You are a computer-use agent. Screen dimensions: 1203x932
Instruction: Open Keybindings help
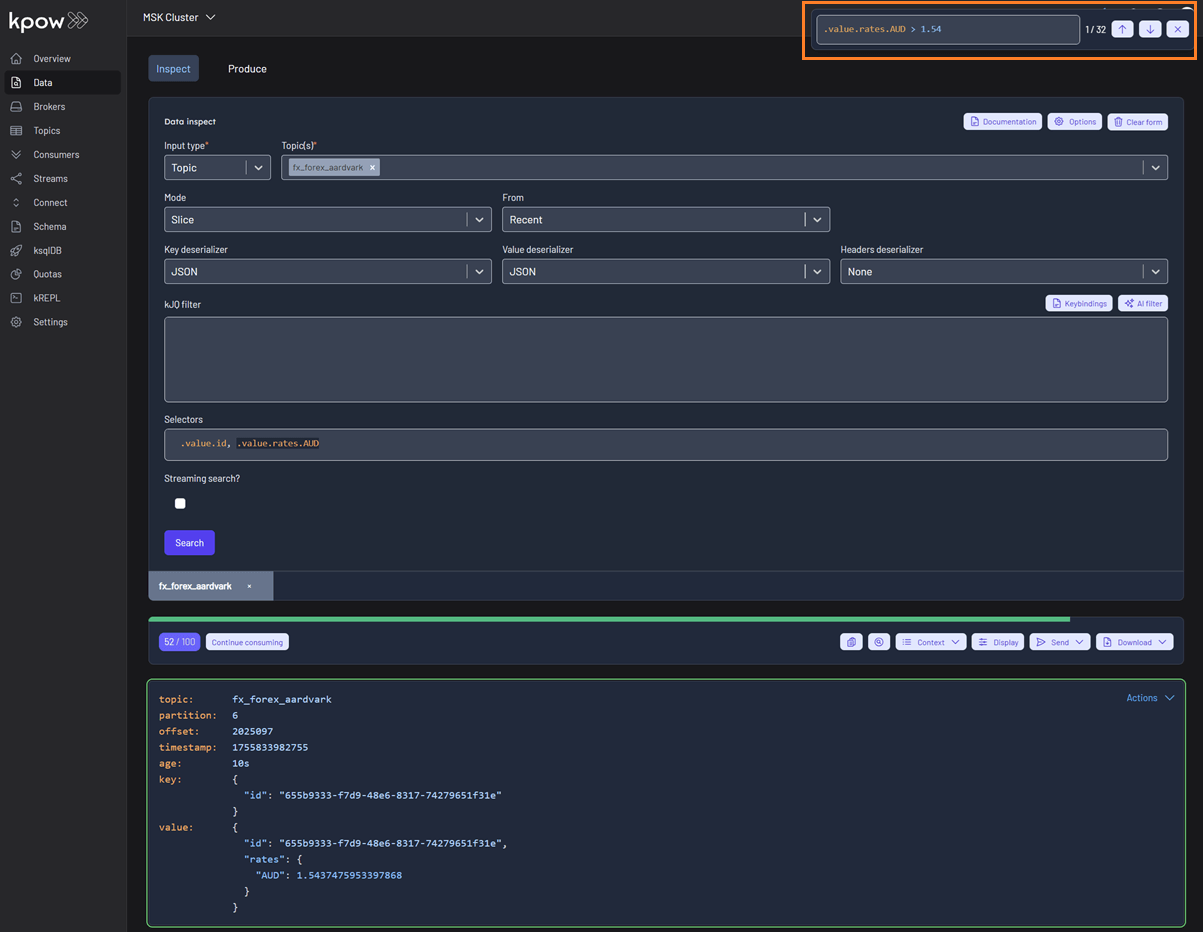point(1079,303)
